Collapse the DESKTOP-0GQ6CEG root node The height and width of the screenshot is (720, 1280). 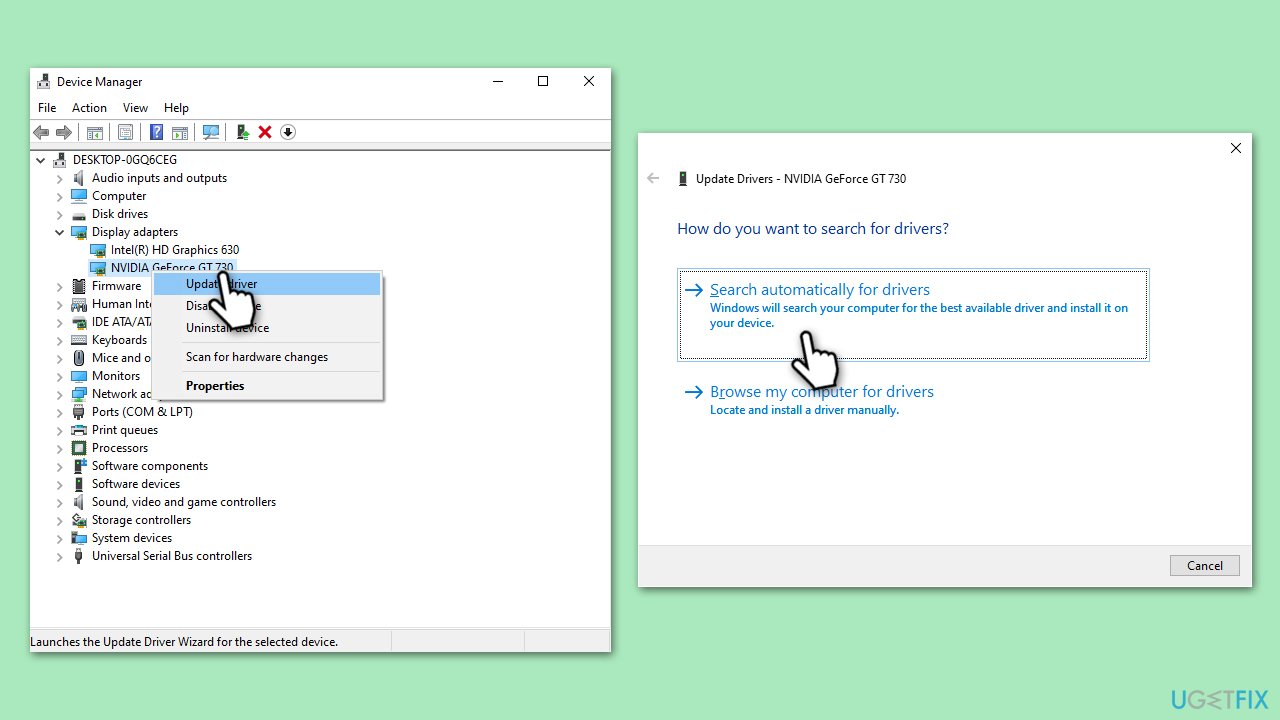click(x=41, y=160)
